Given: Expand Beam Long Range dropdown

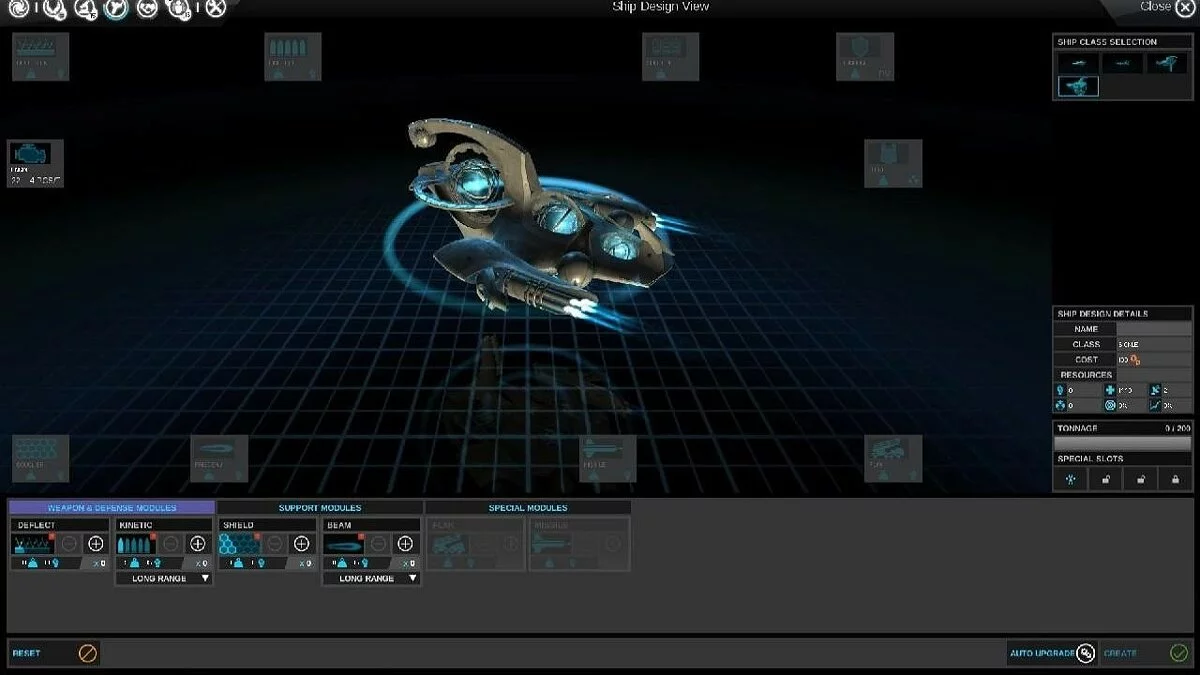Looking at the screenshot, I should pyautogui.click(x=371, y=578).
